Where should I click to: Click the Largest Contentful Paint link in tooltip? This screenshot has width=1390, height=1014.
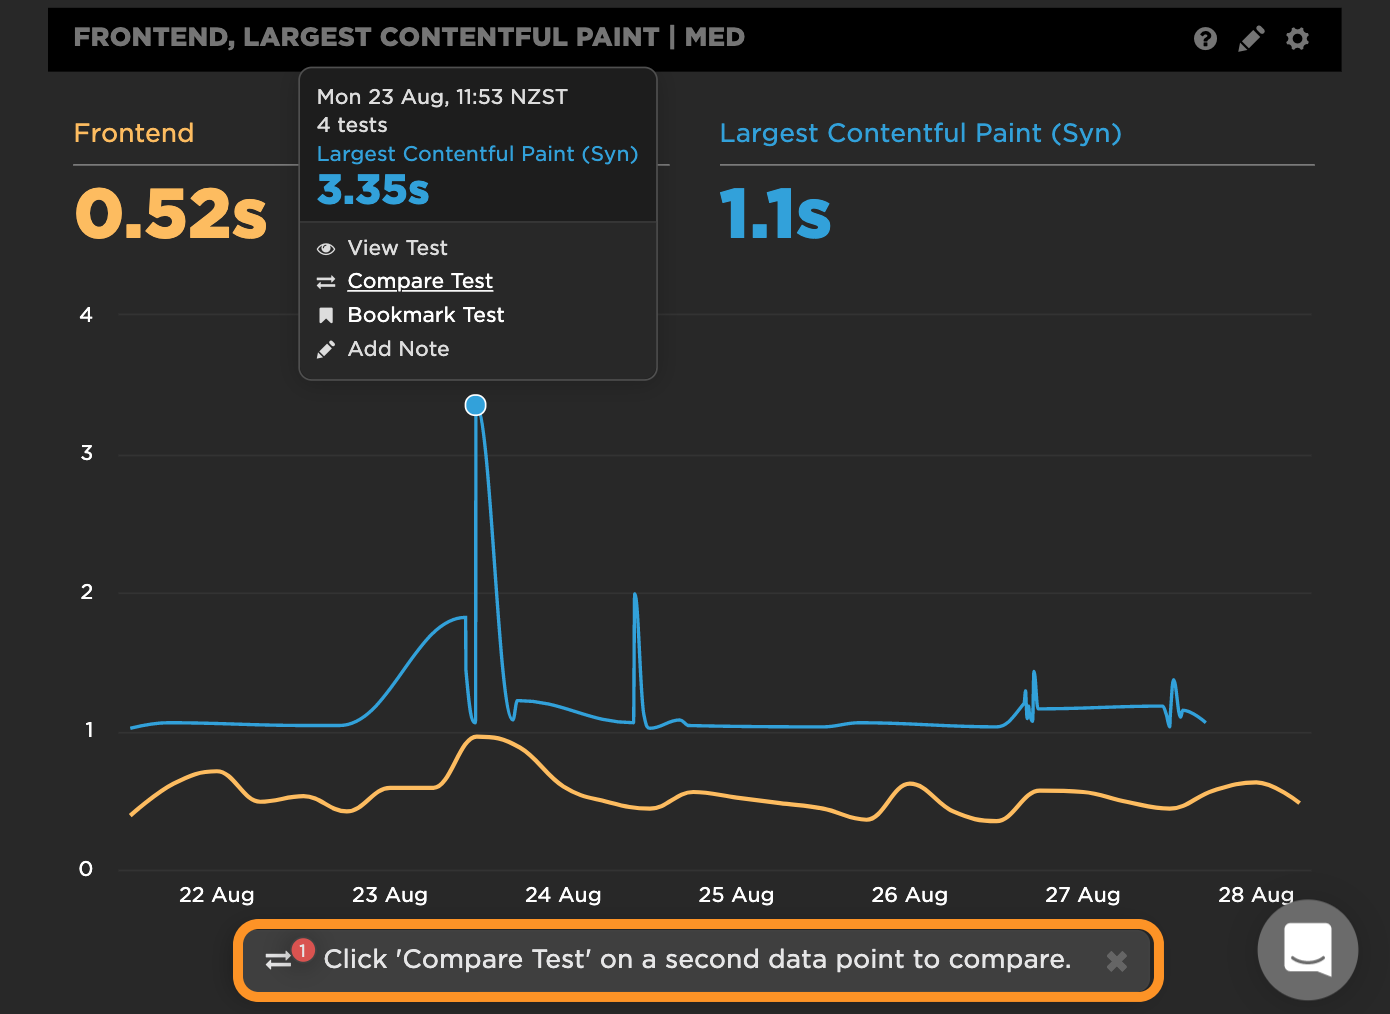(477, 154)
